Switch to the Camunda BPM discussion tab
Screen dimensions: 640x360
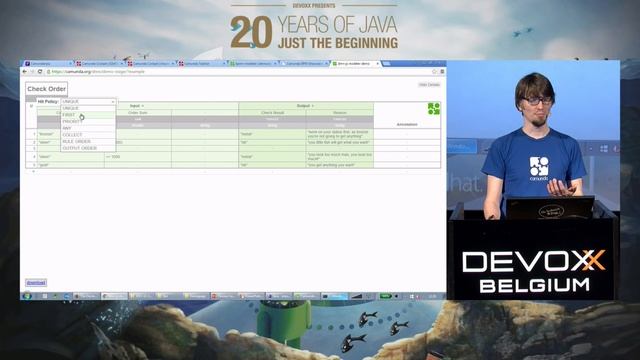coord(304,64)
